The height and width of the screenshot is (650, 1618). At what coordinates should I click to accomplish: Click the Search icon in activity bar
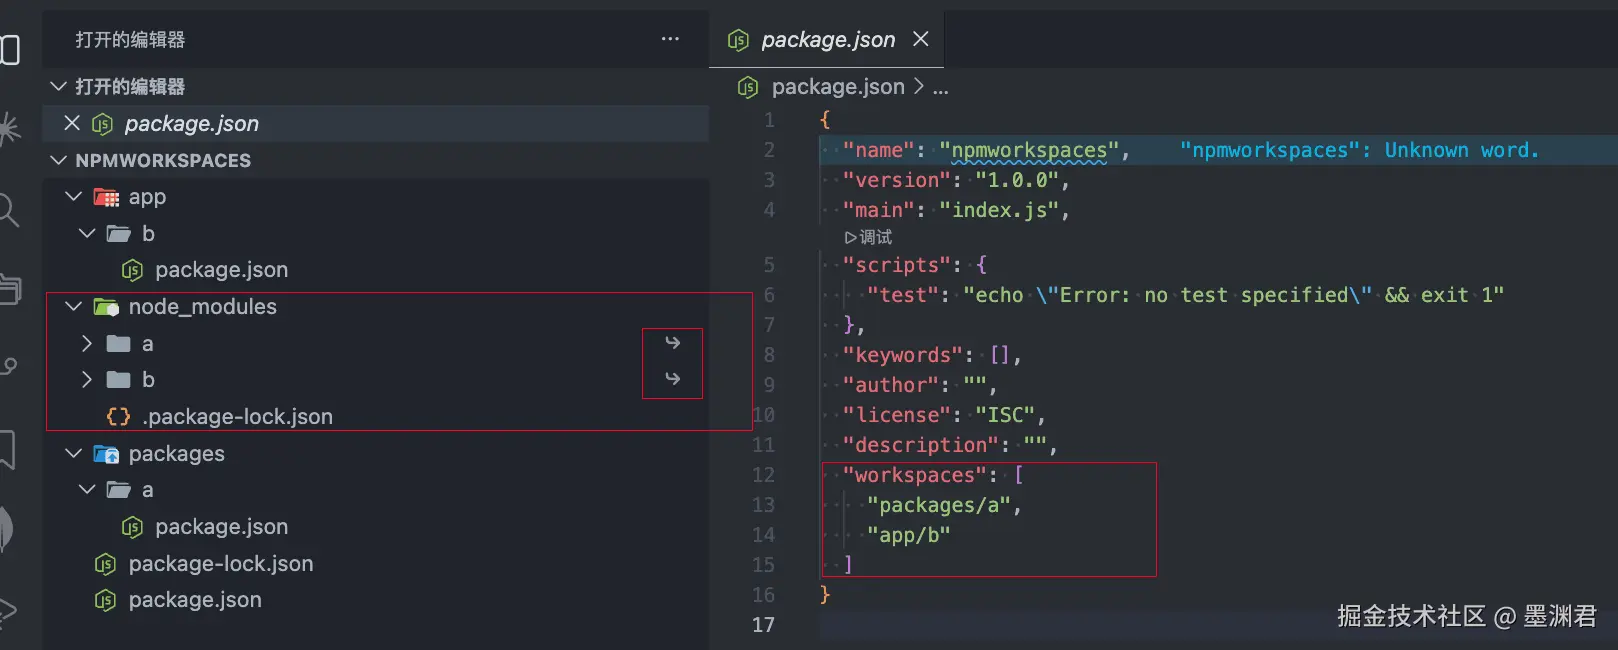click(x=8, y=210)
